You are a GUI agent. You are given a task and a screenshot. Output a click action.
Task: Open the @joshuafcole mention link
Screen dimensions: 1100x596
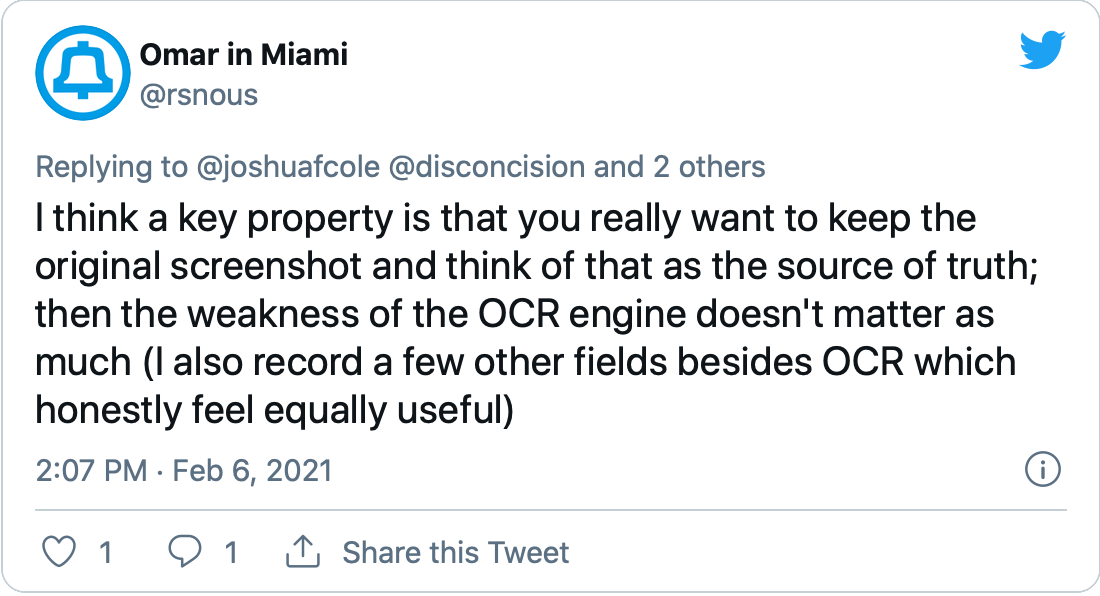point(288,167)
